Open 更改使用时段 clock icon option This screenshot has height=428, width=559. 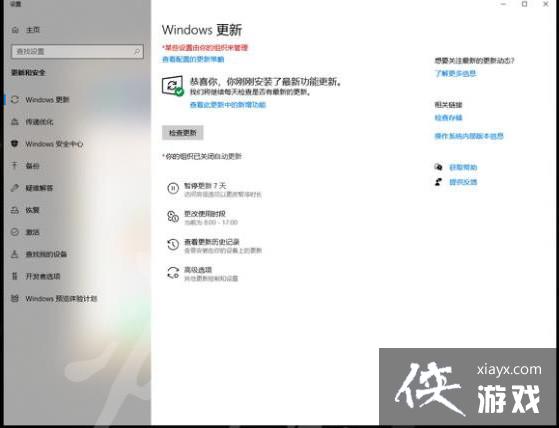click(x=173, y=216)
